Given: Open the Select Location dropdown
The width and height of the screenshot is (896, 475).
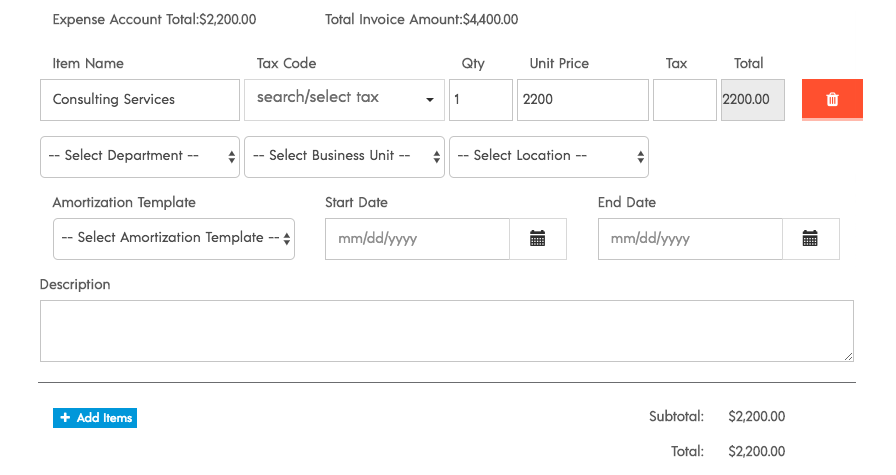Looking at the screenshot, I should (x=549, y=157).
